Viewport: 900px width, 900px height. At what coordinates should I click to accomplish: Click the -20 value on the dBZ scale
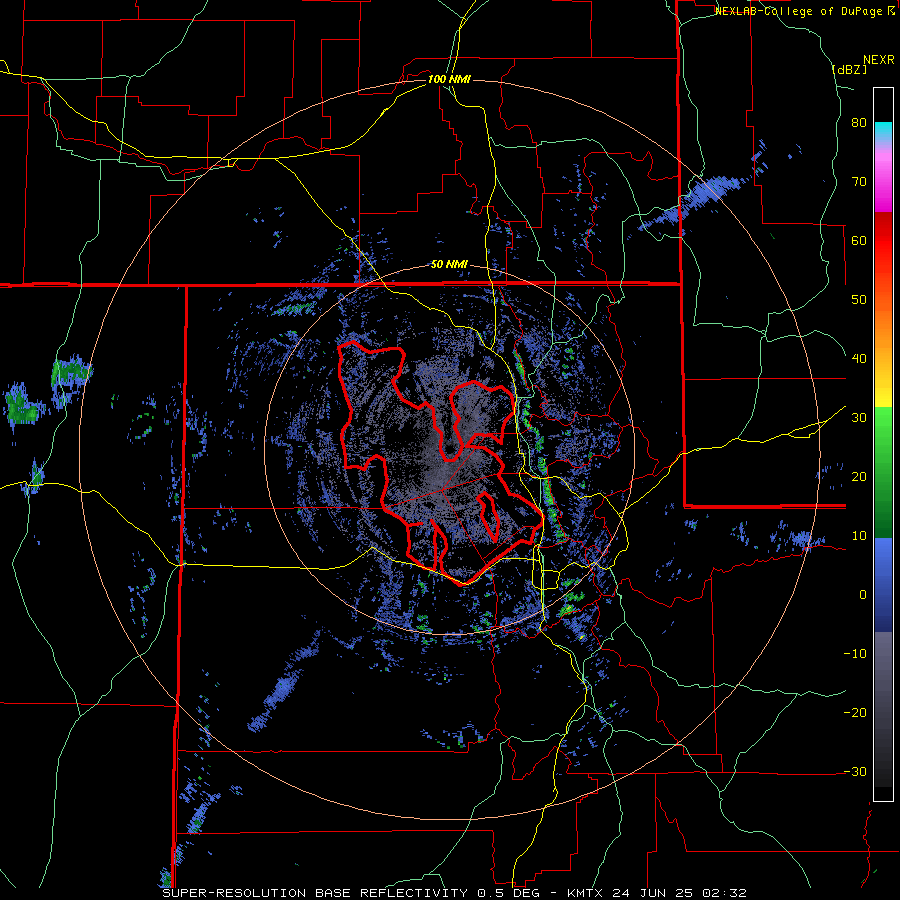click(x=855, y=712)
